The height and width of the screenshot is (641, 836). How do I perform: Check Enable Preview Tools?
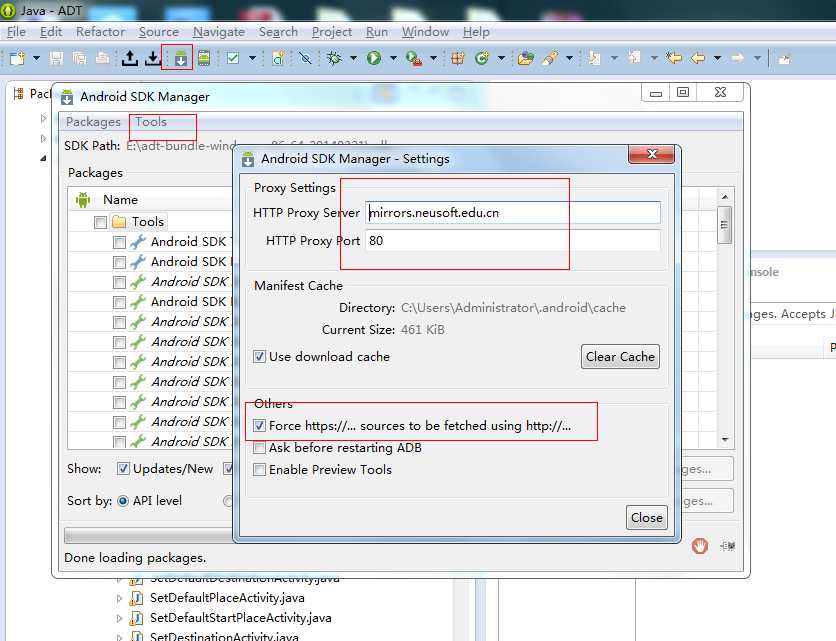pyautogui.click(x=259, y=470)
